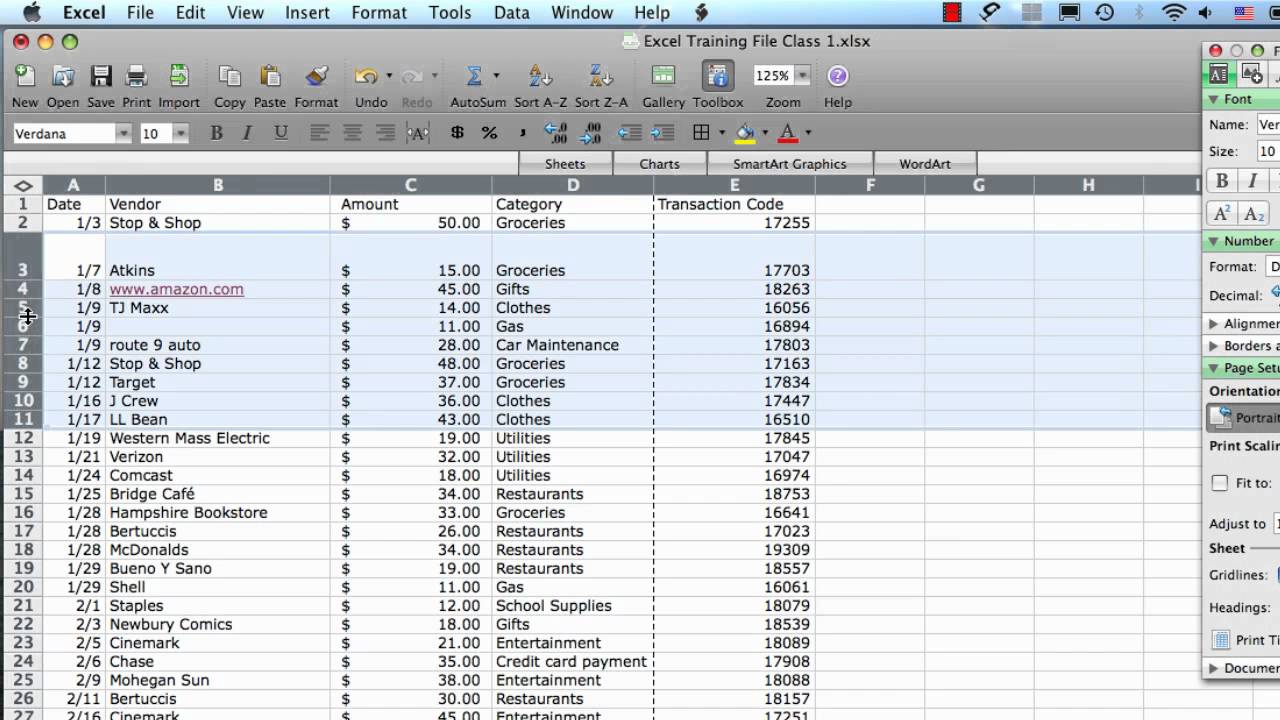Toggle Bold in formatting toolbar
The width and height of the screenshot is (1280, 720).
point(216,133)
